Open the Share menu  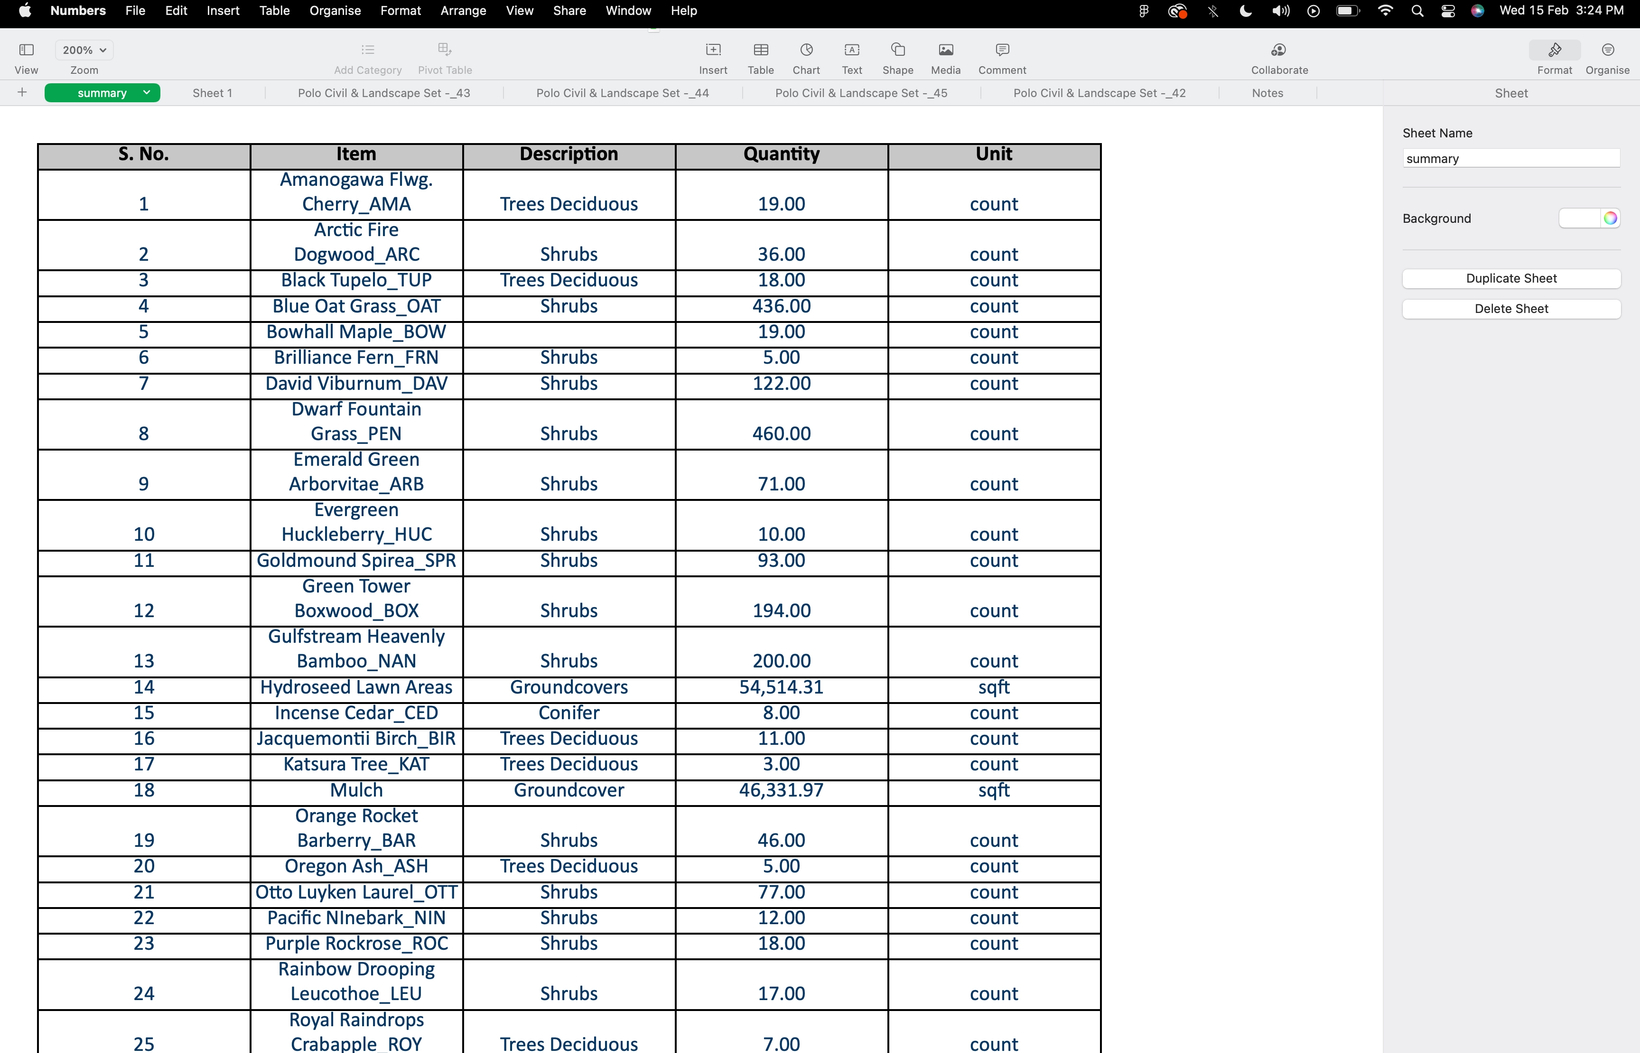569,11
